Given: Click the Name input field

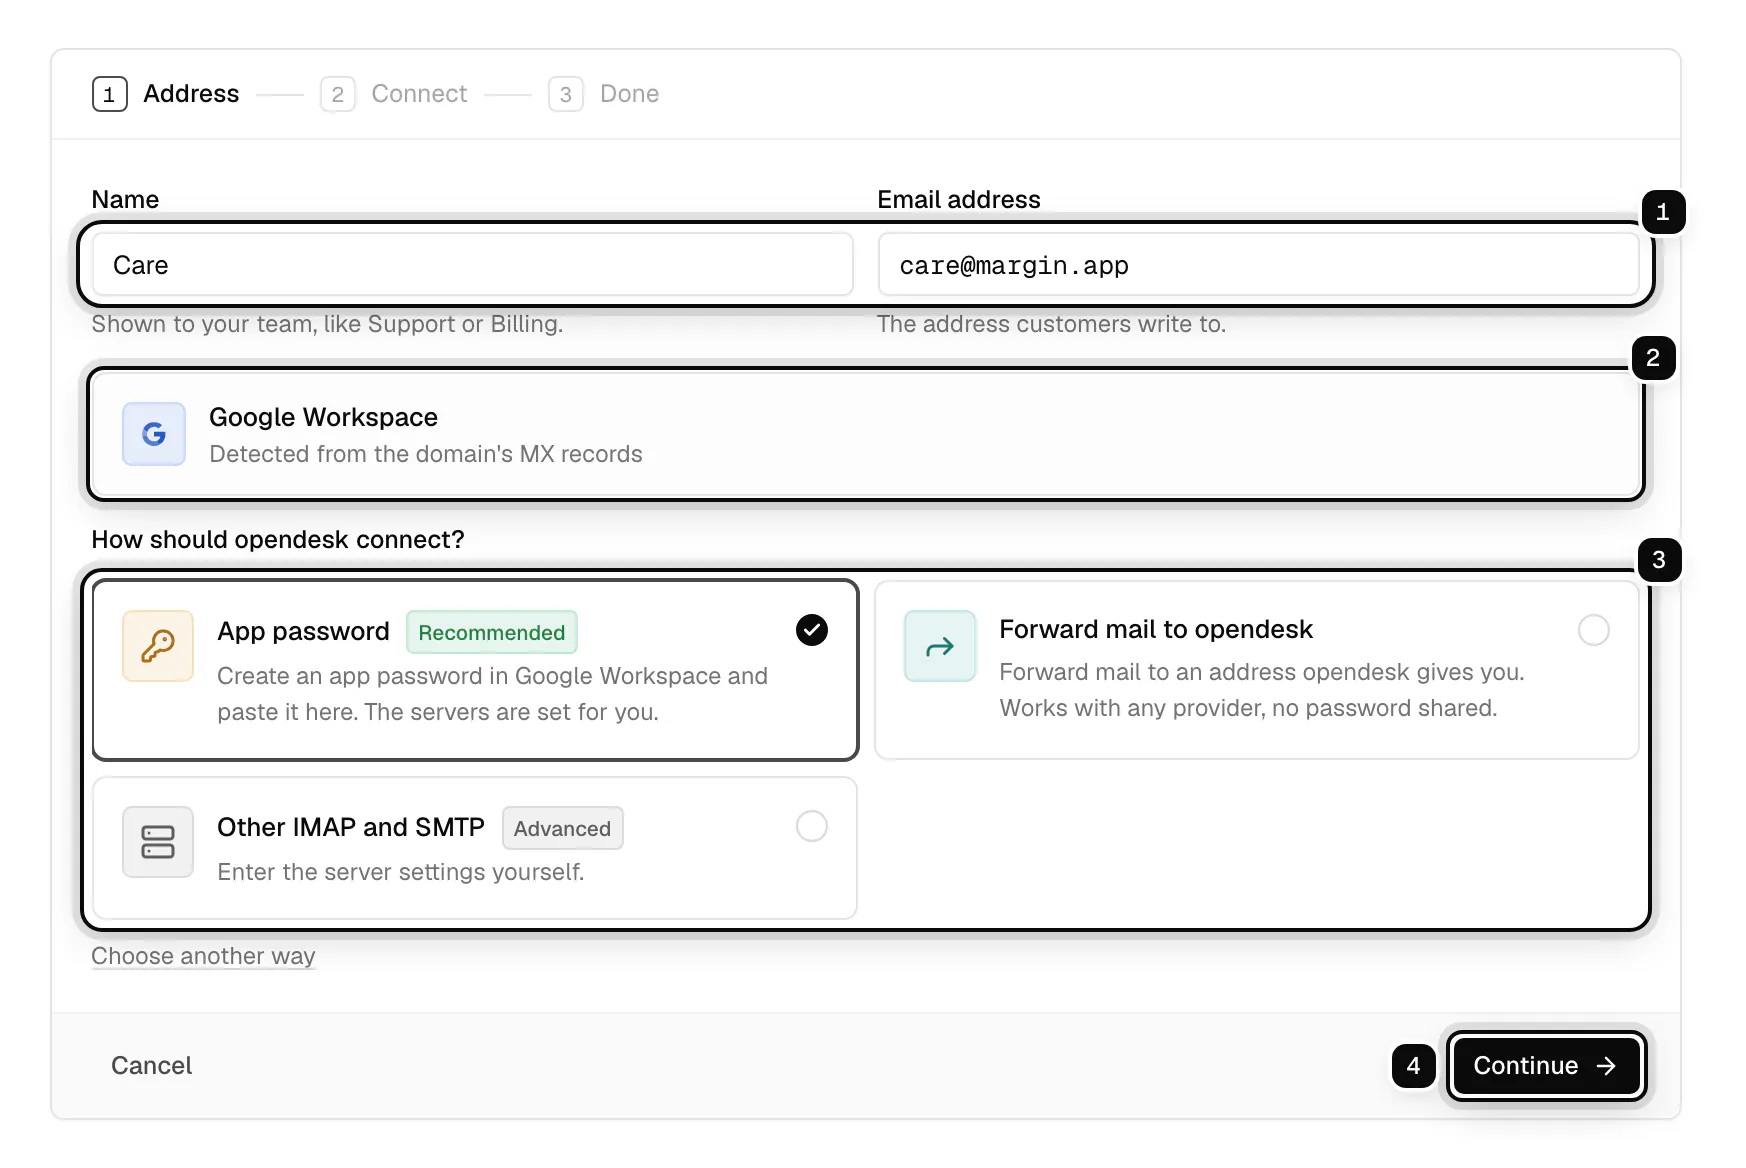Looking at the screenshot, I should (473, 265).
